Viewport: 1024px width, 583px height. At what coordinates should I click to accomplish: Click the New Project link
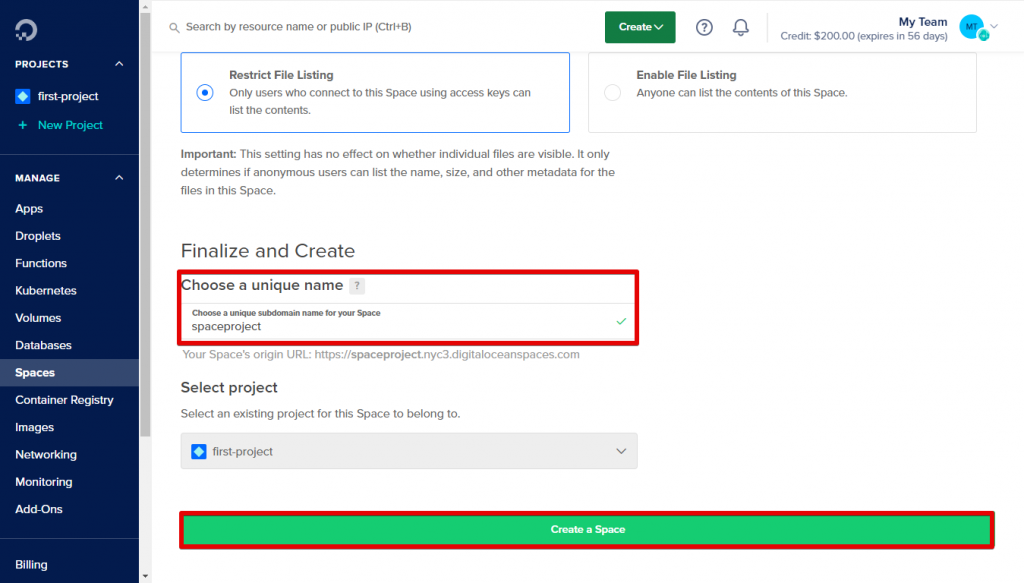coord(66,124)
